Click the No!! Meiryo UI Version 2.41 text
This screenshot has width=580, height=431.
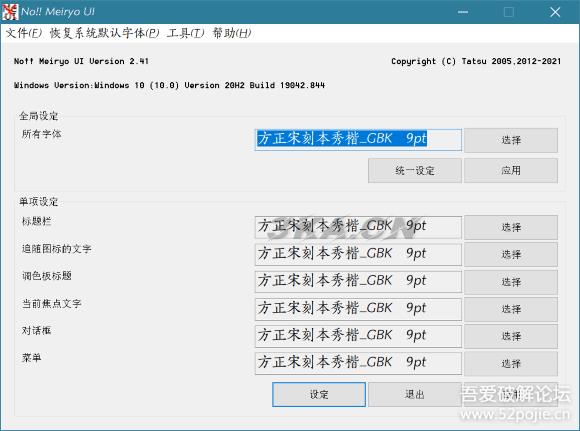81,61
